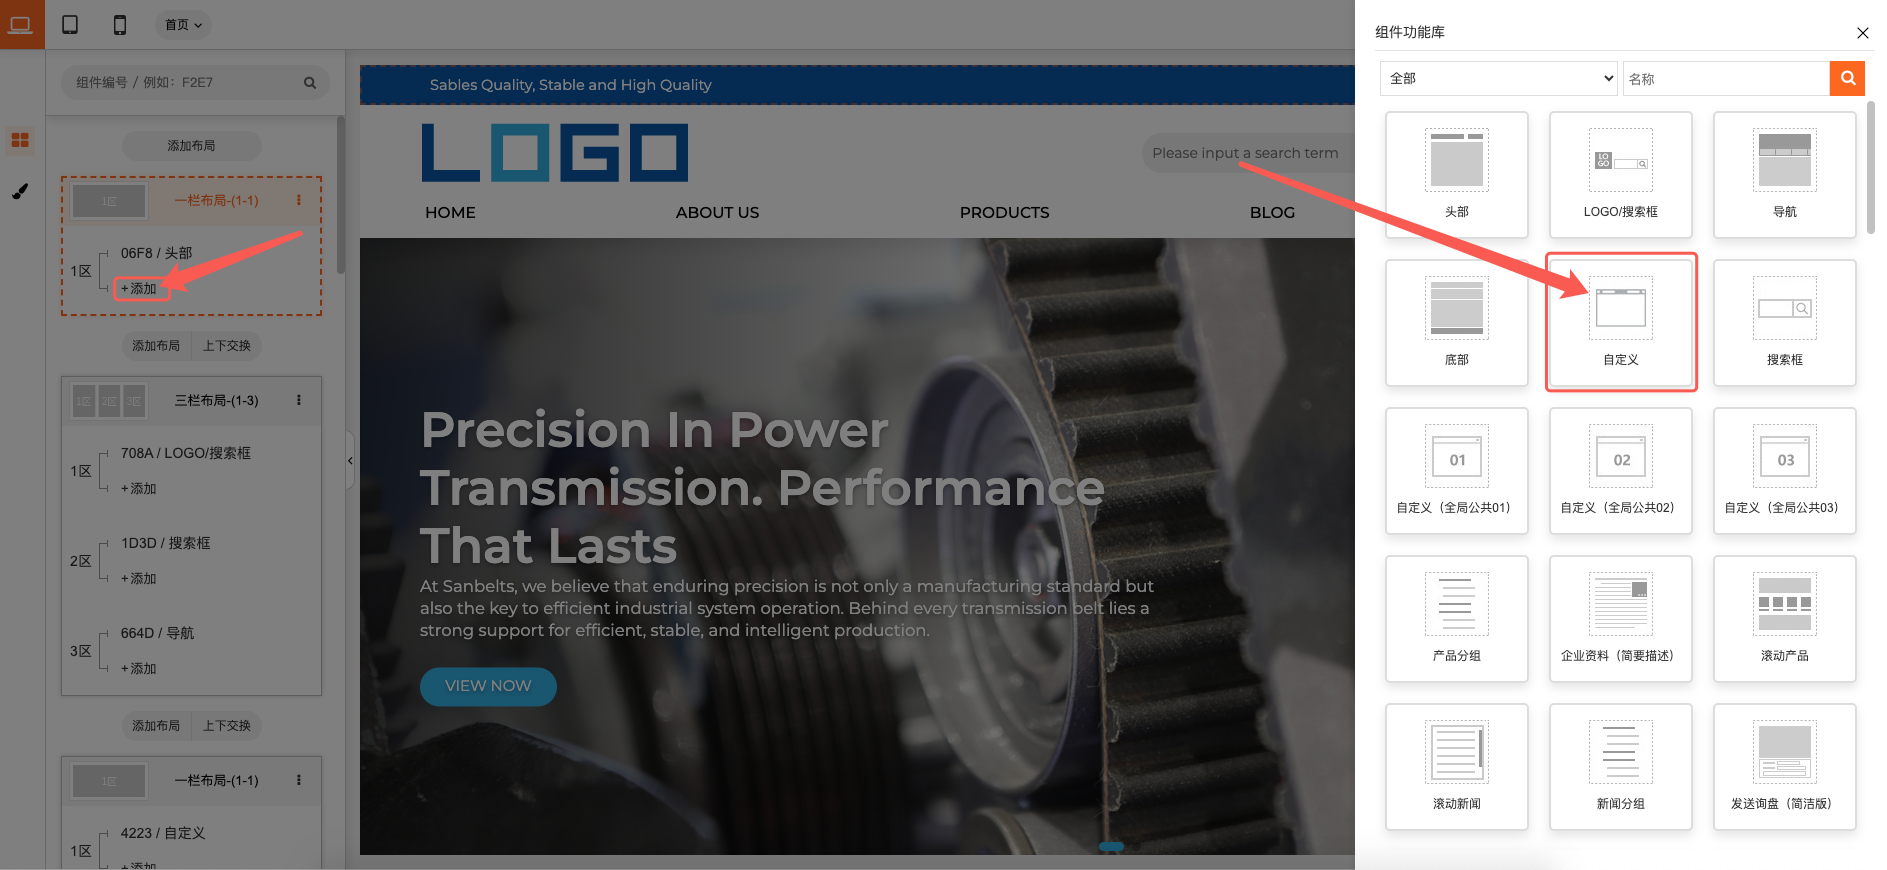This screenshot has height=870, width=1887.
Task: Click orange search button in component library
Action: (x=1847, y=78)
